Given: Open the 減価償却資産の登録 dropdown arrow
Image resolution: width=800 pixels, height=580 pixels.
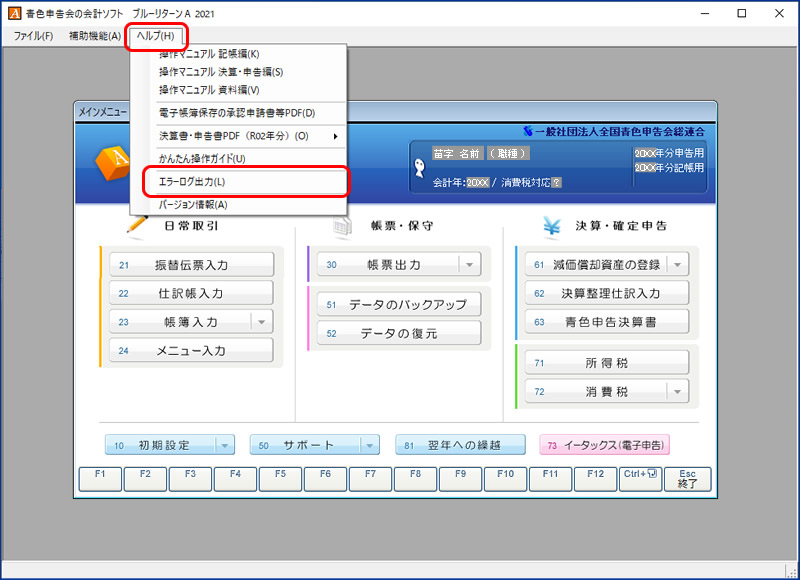Looking at the screenshot, I should 677,265.
